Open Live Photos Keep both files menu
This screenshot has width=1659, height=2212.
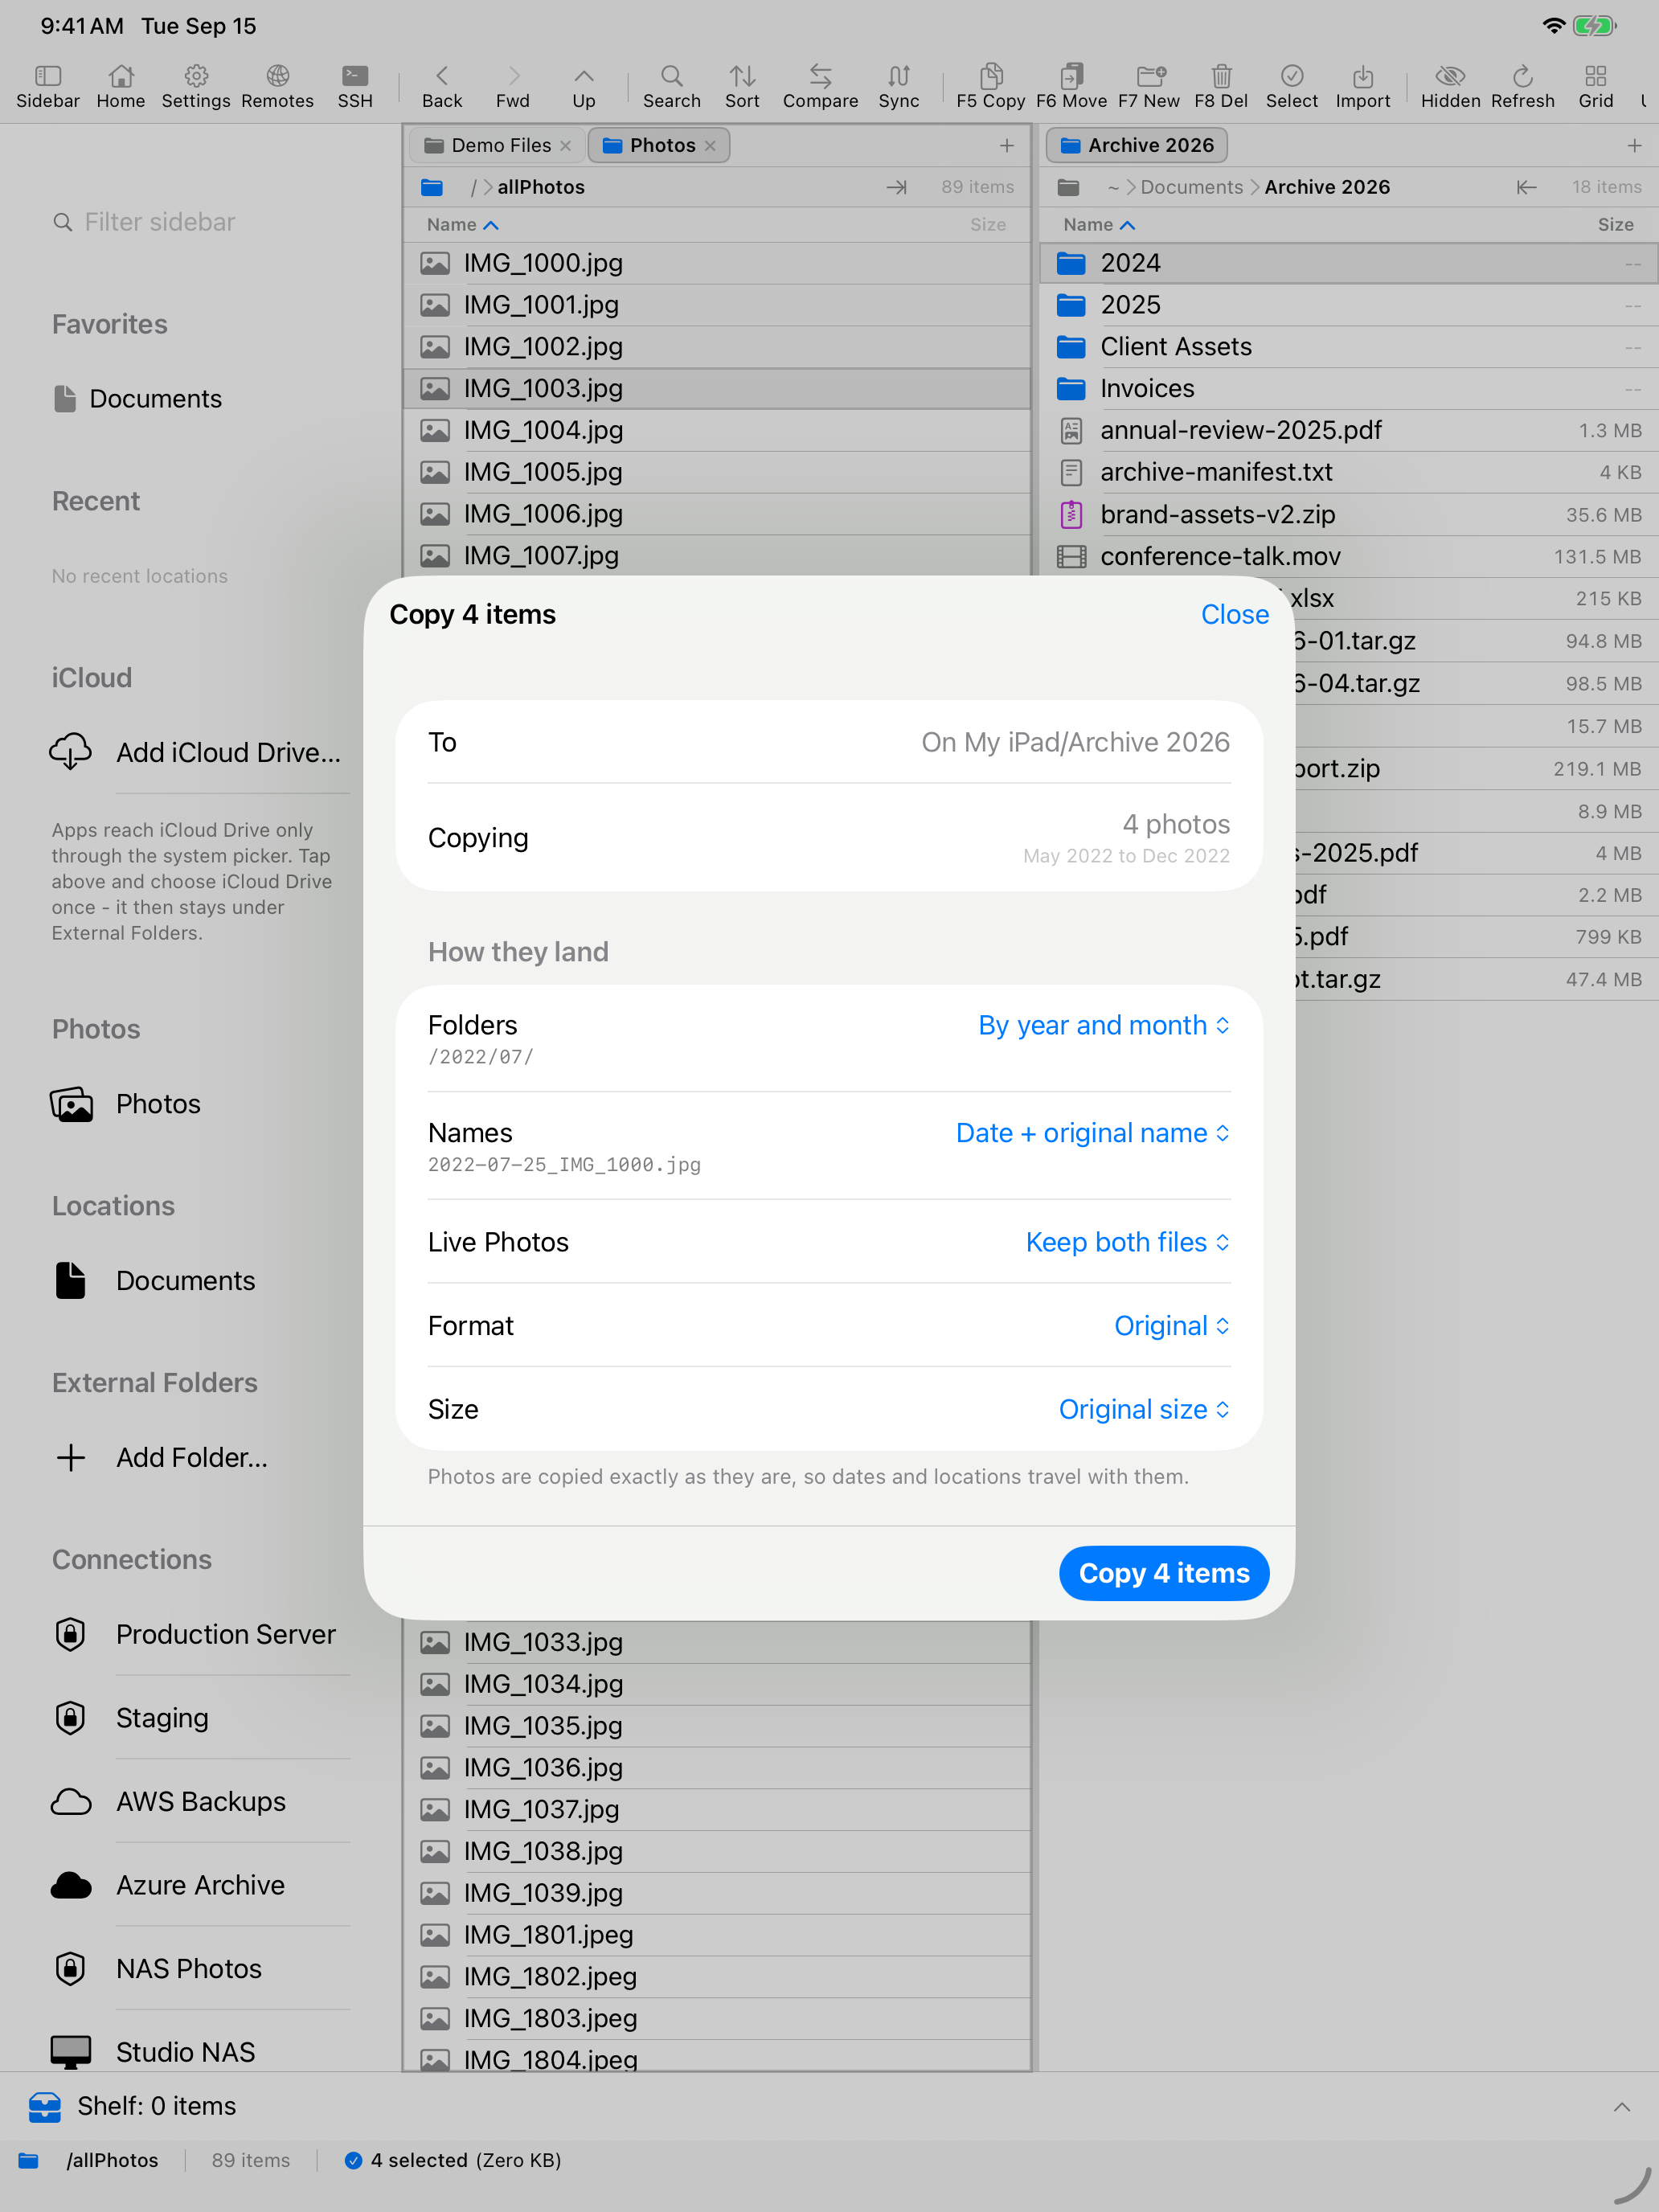click(x=1128, y=1242)
